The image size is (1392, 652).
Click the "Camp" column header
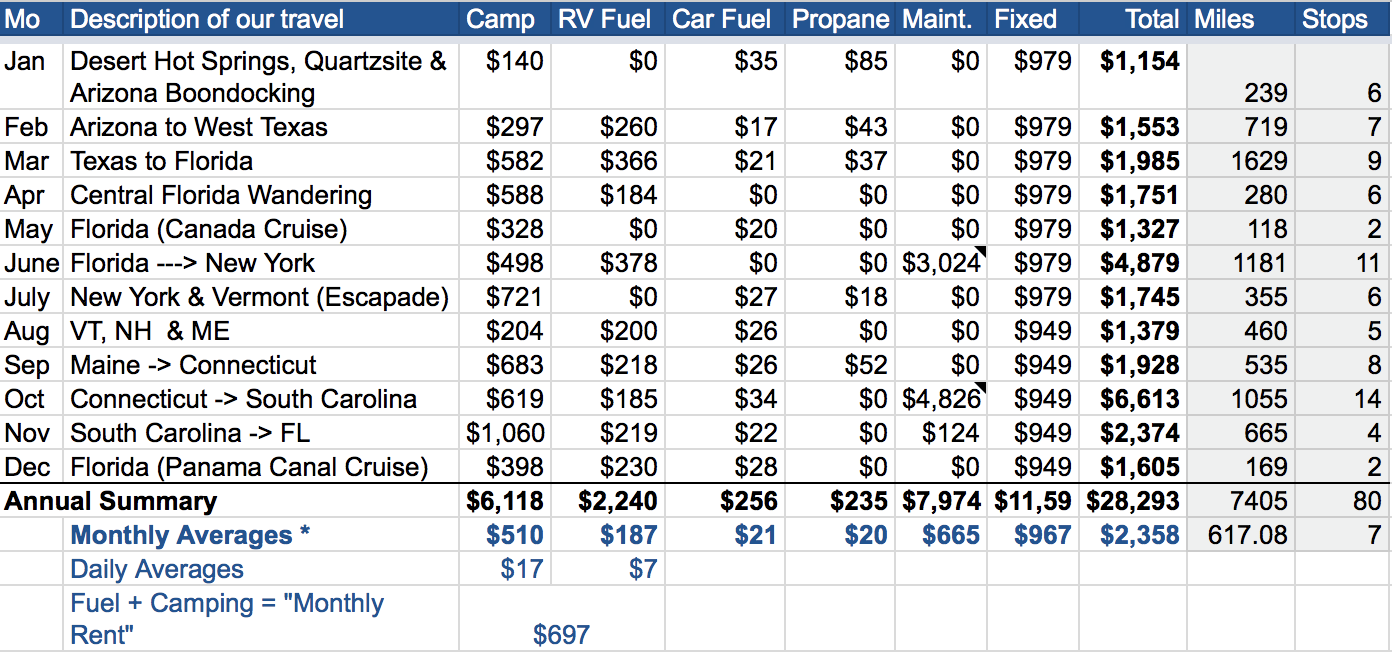pyautogui.click(x=500, y=19)
